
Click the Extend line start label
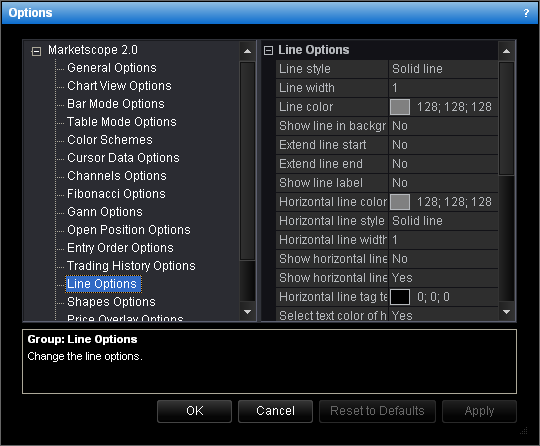tap(323, 145)
